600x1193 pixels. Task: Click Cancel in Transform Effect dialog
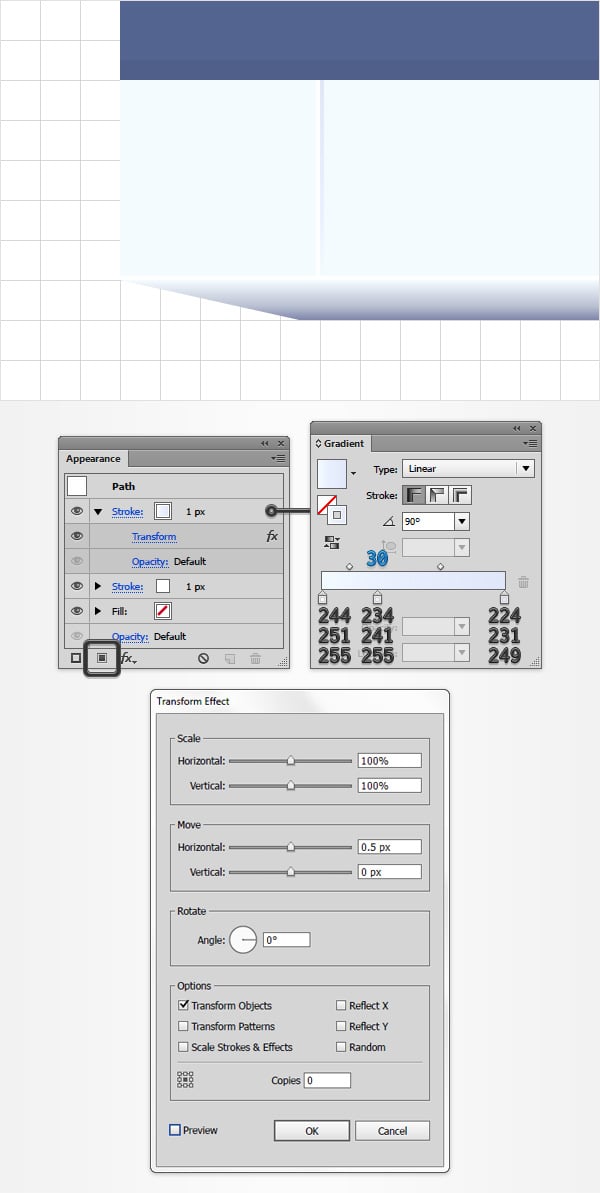(392, 1131)
